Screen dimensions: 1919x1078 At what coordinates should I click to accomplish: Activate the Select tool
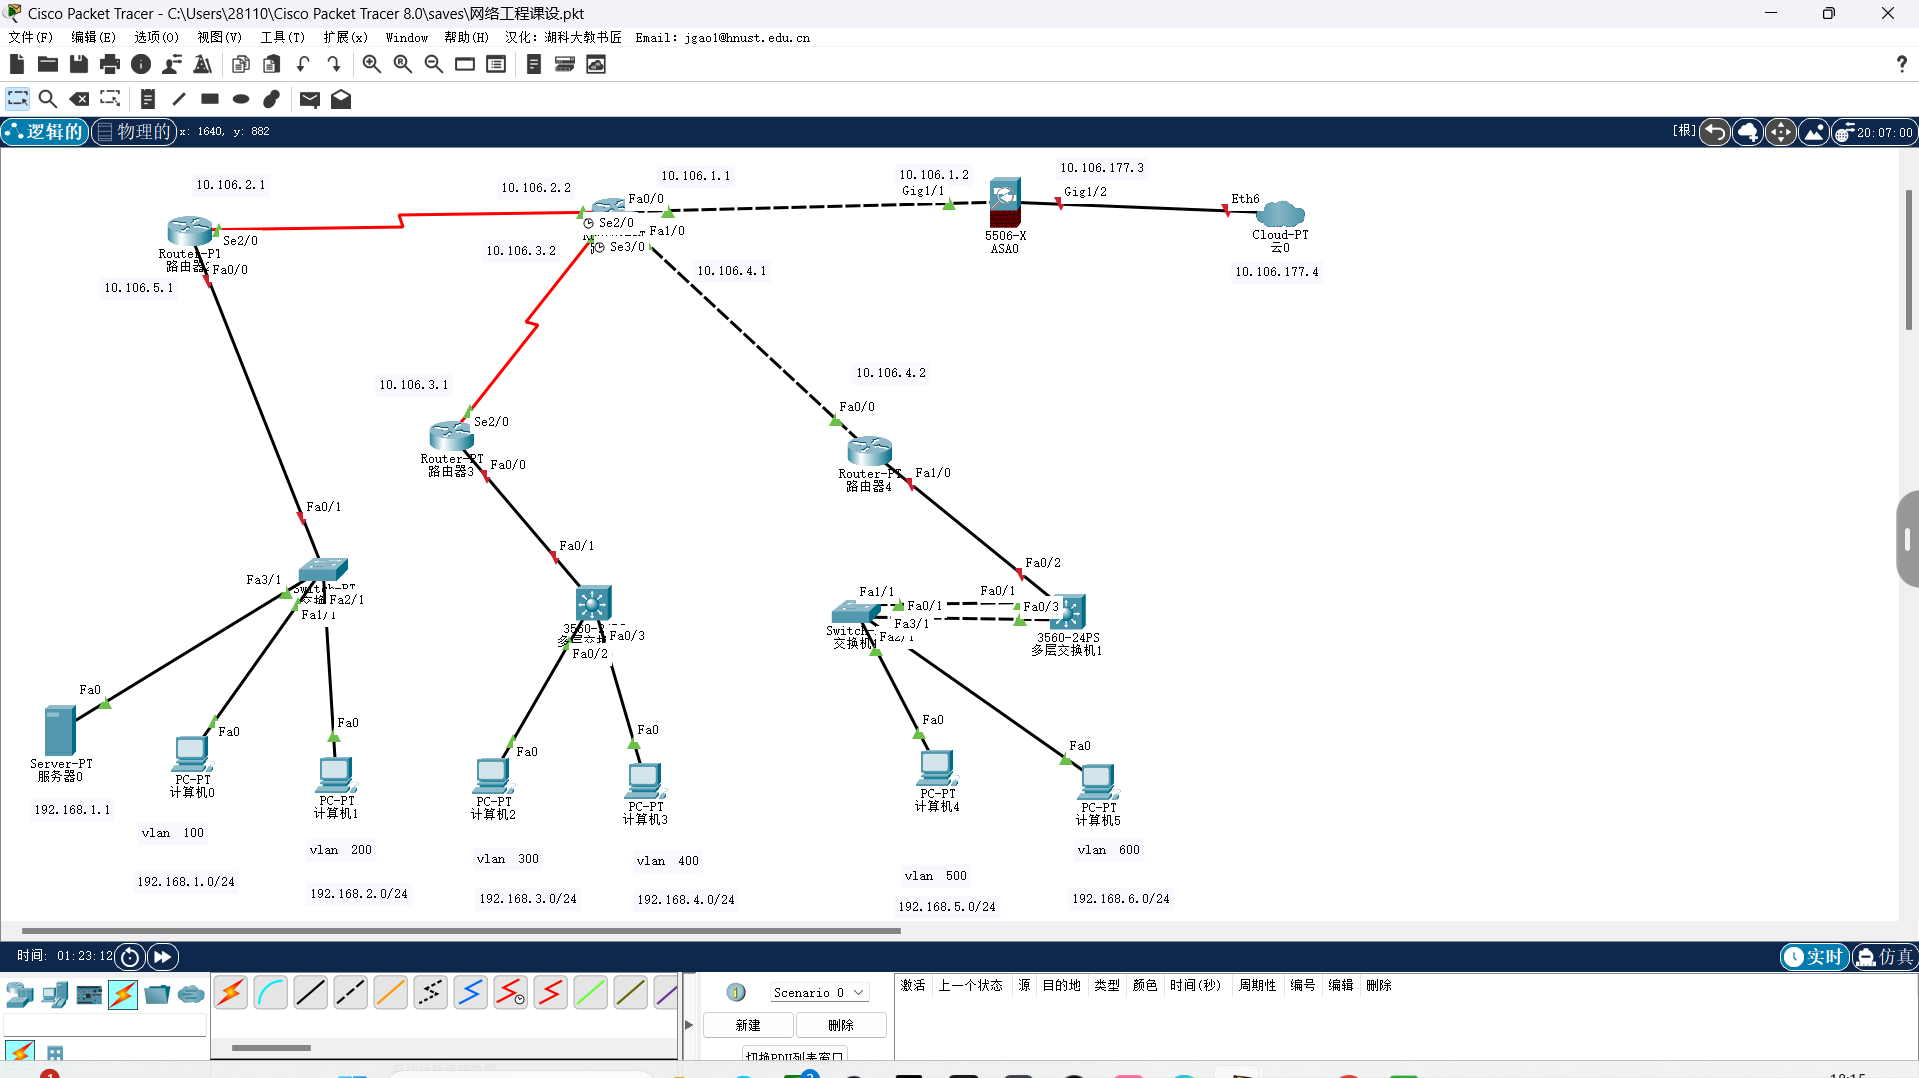coord(17,99)
